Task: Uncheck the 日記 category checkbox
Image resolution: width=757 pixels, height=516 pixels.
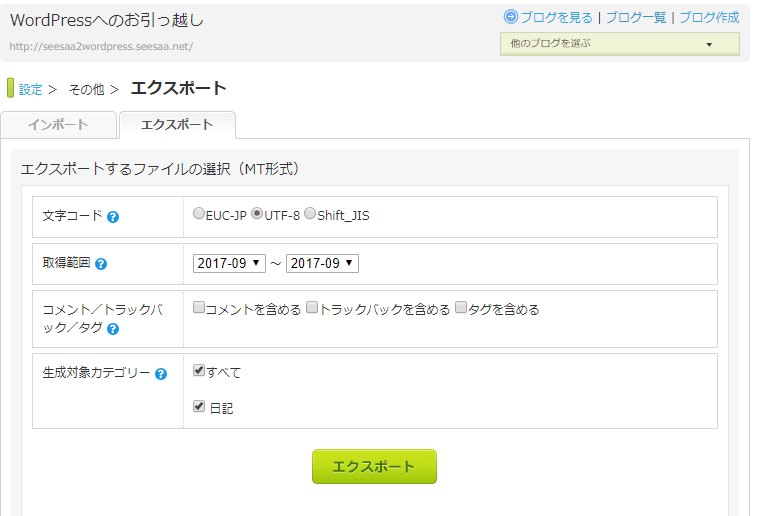Action: 199,407
